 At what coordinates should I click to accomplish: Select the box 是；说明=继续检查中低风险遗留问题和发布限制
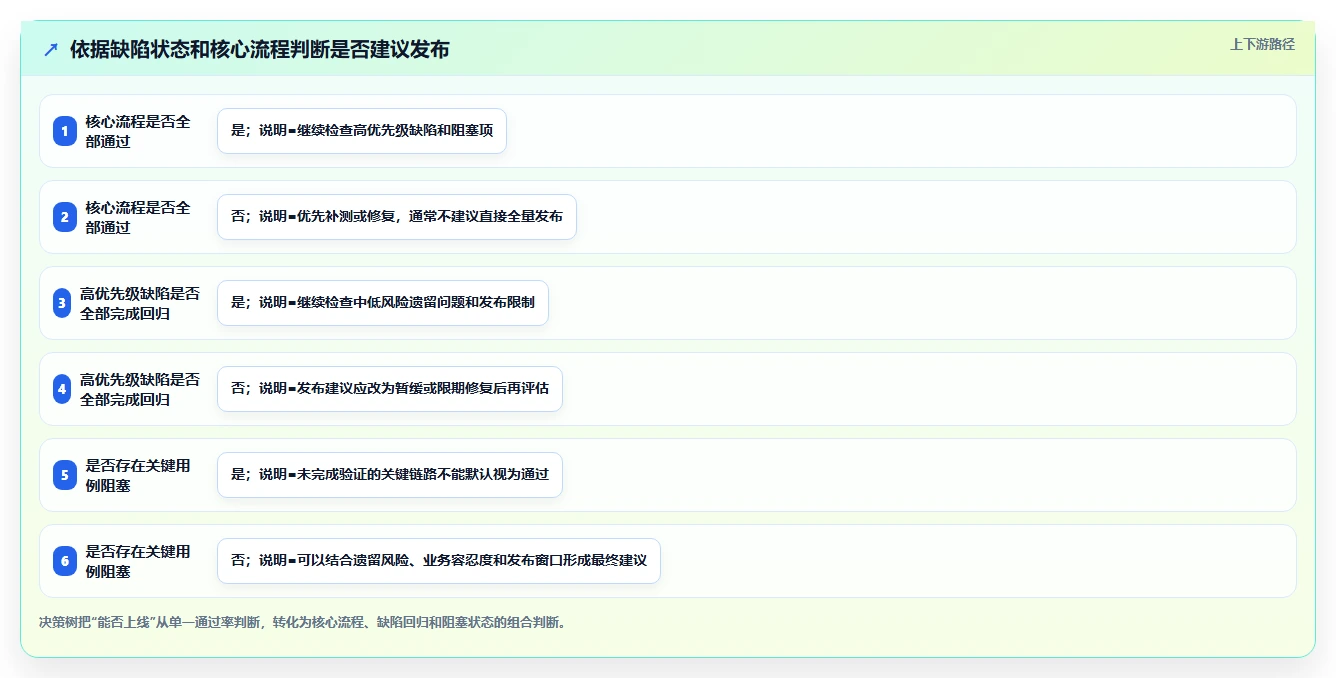[383, 303]
